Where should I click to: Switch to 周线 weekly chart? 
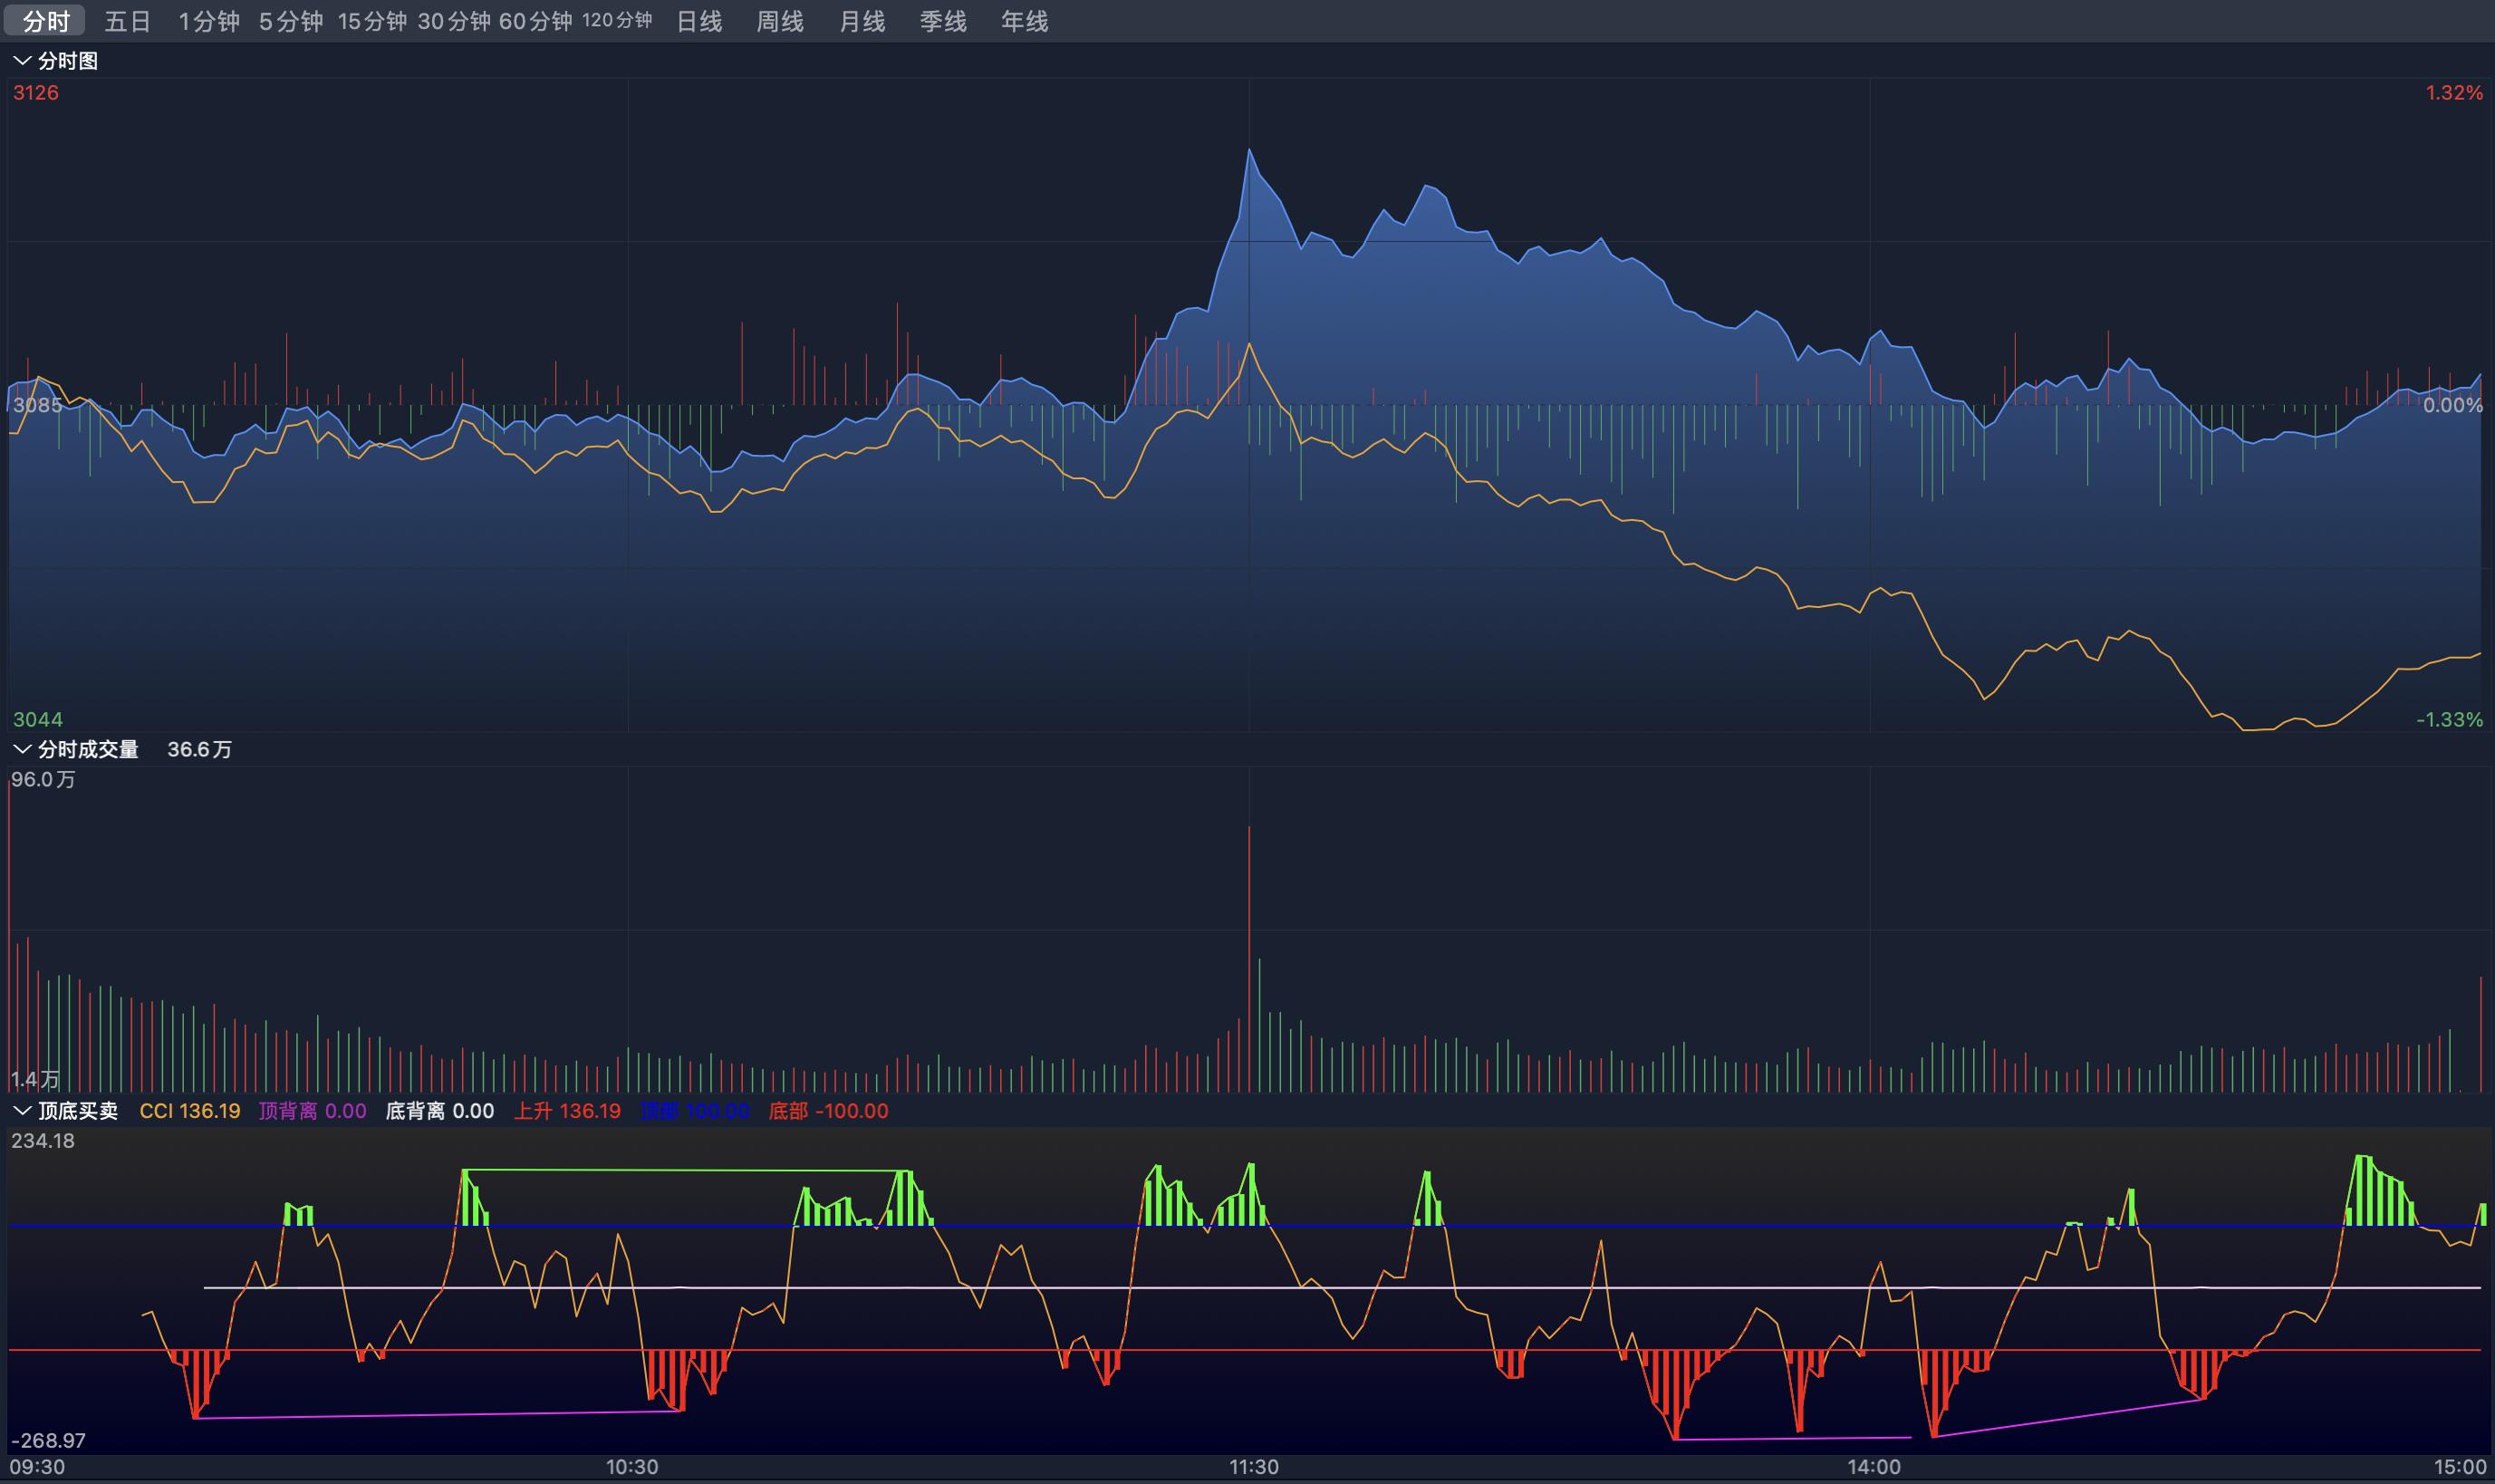click(x=780, y=21)
